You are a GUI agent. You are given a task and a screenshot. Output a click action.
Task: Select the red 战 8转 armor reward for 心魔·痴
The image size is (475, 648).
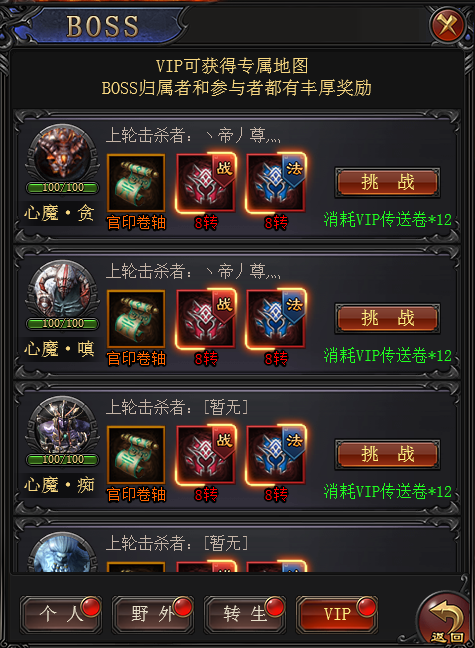point(206,455)
